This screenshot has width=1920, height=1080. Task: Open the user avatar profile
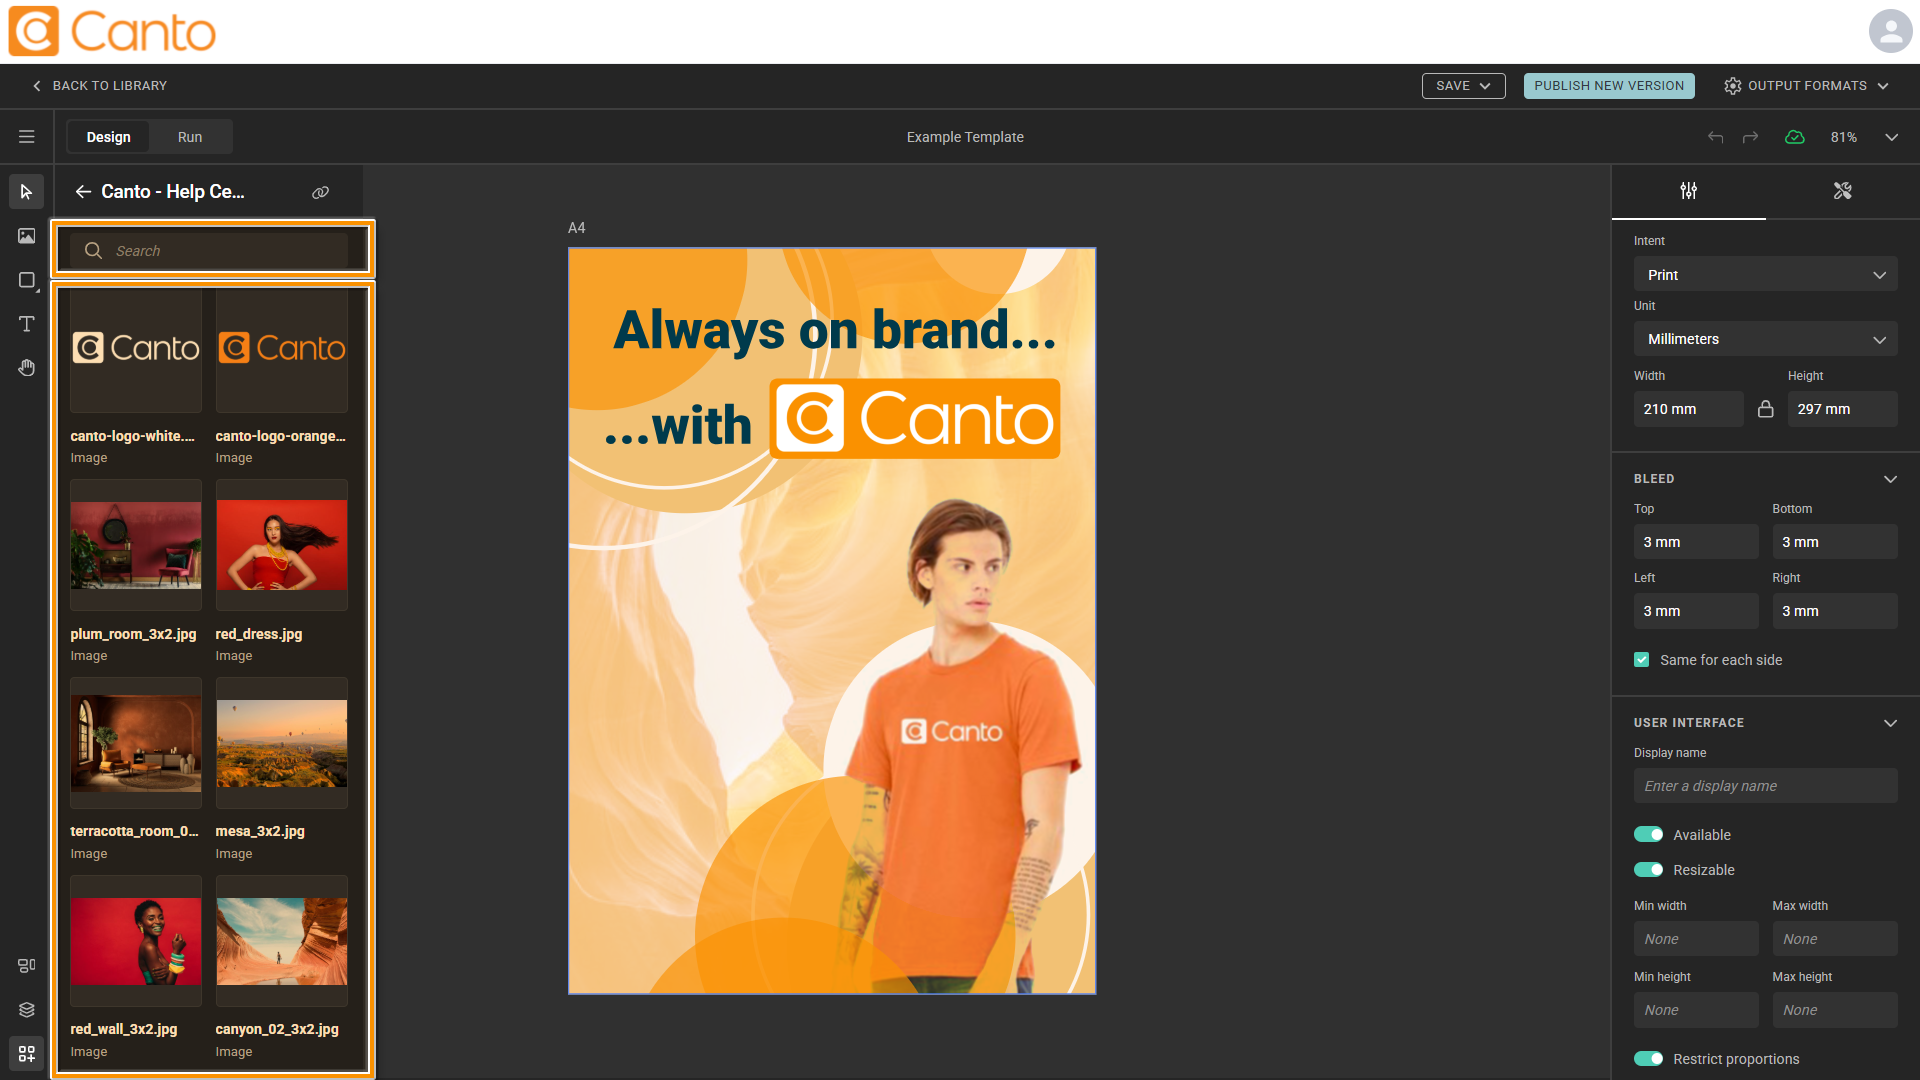(x=1890, y=31)
